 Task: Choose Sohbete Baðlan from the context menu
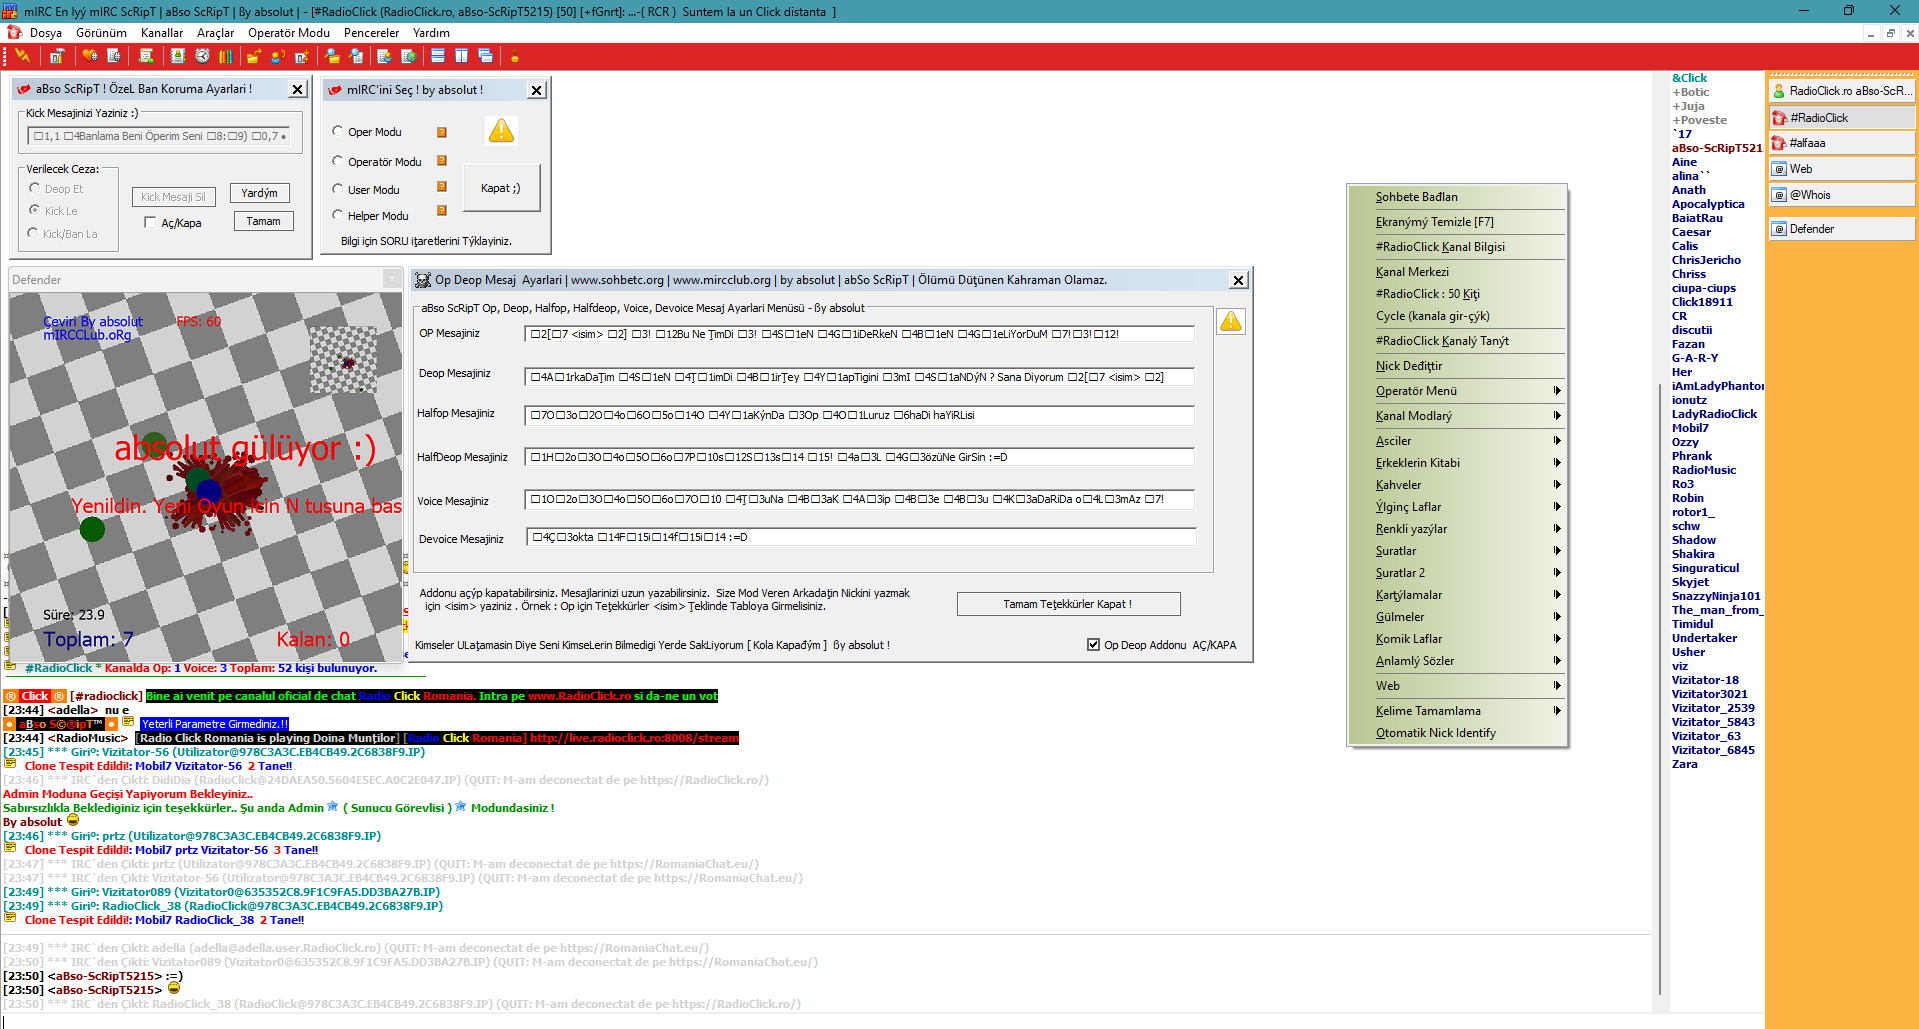(x=1459, y=197)
